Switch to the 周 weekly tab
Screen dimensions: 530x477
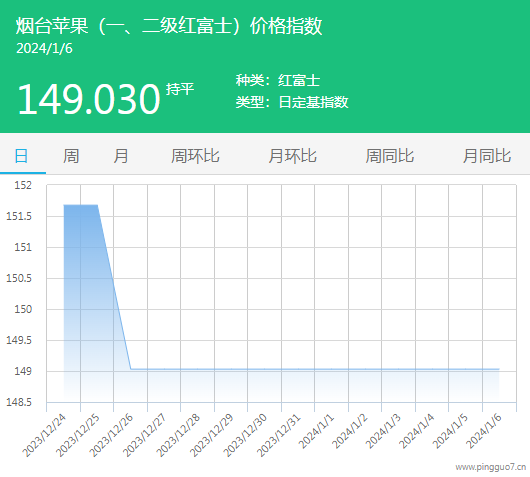[71, 156]
